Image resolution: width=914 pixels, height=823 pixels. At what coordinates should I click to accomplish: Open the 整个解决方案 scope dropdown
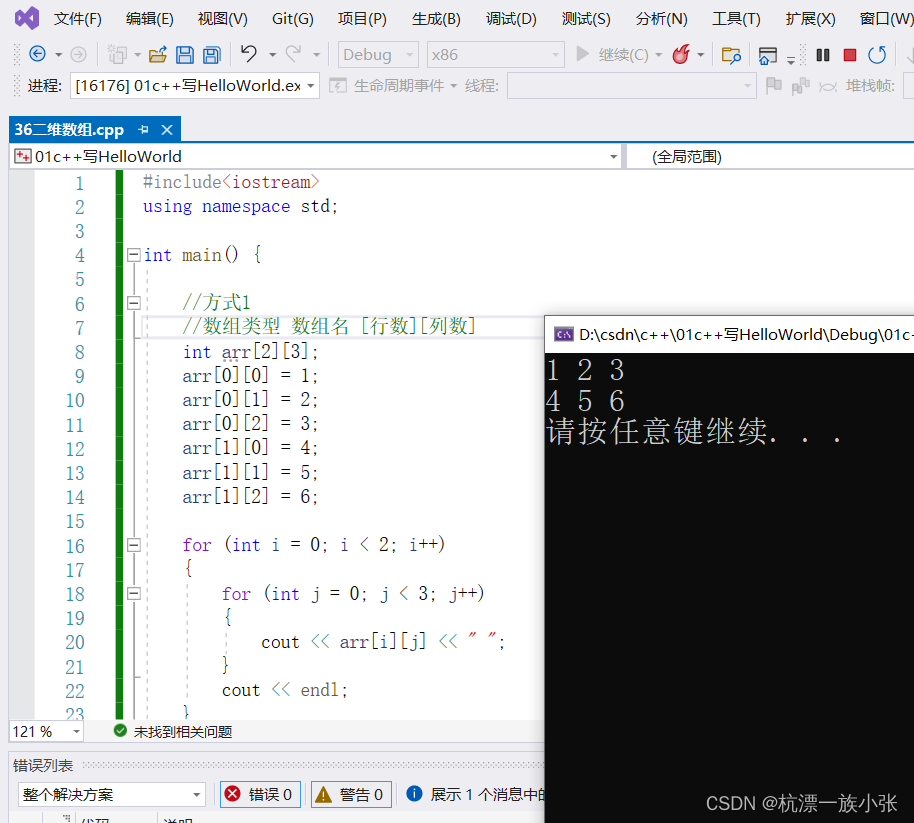[112, 794]
